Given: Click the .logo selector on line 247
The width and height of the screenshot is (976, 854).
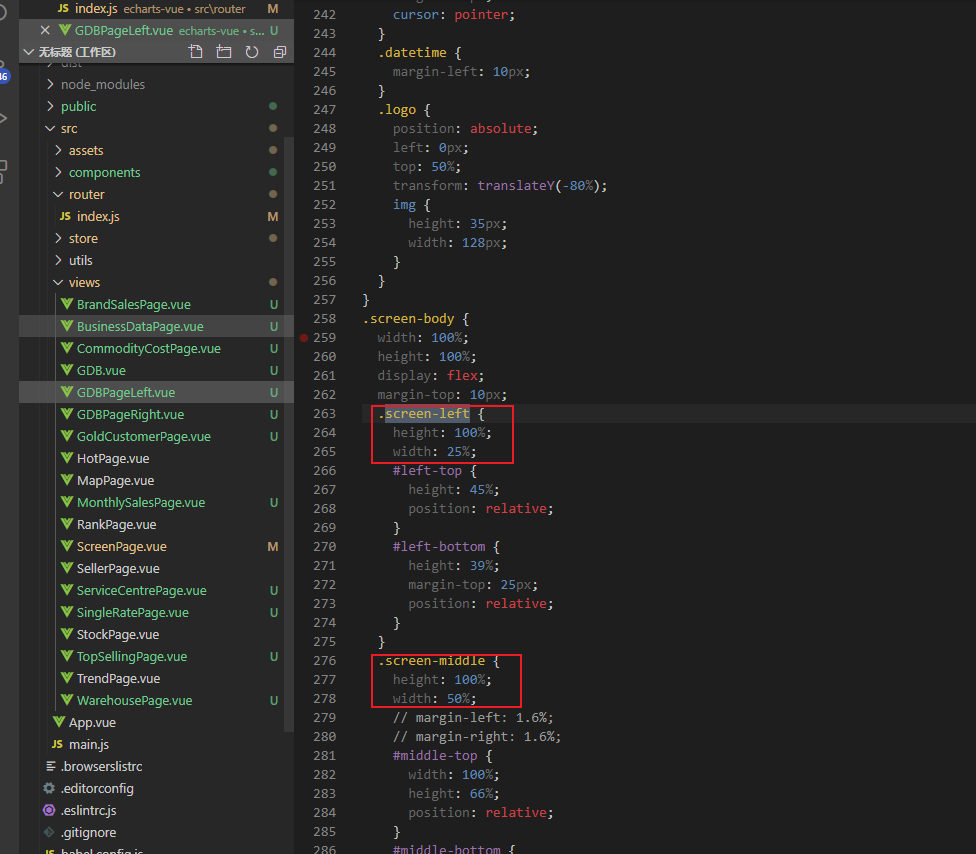Looking at the screenshot, I should (396, 110).
